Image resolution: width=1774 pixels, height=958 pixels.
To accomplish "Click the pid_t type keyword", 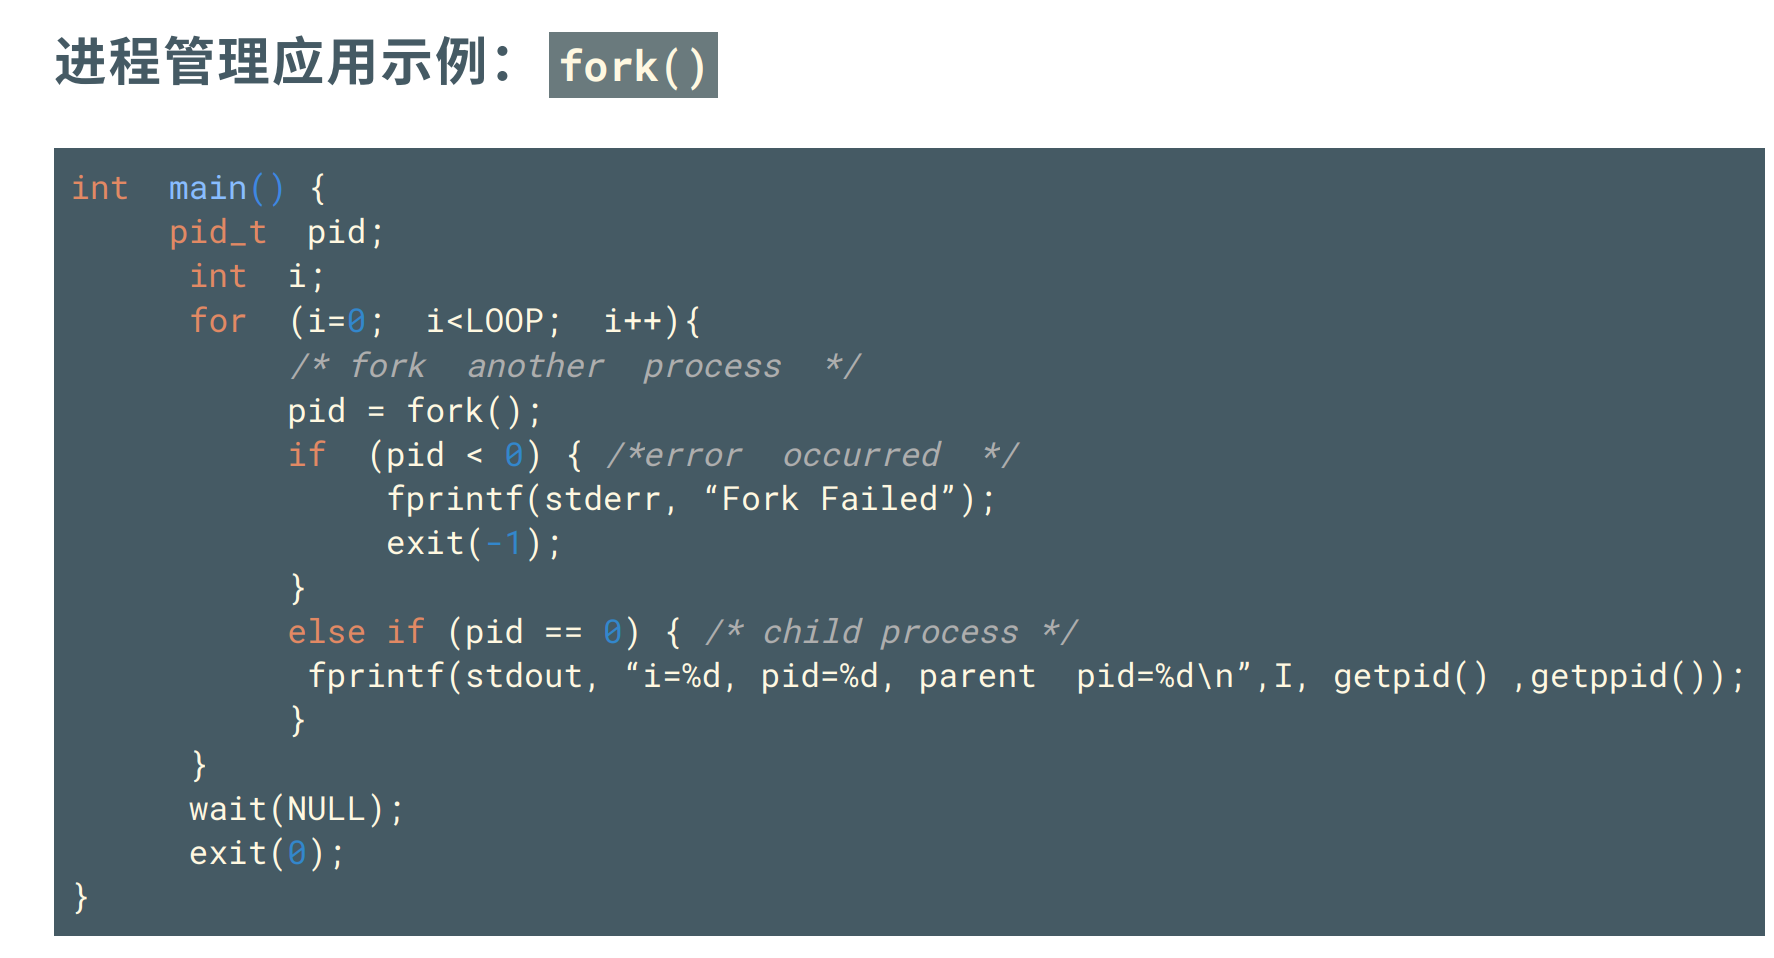I will (x=217, y=232).
